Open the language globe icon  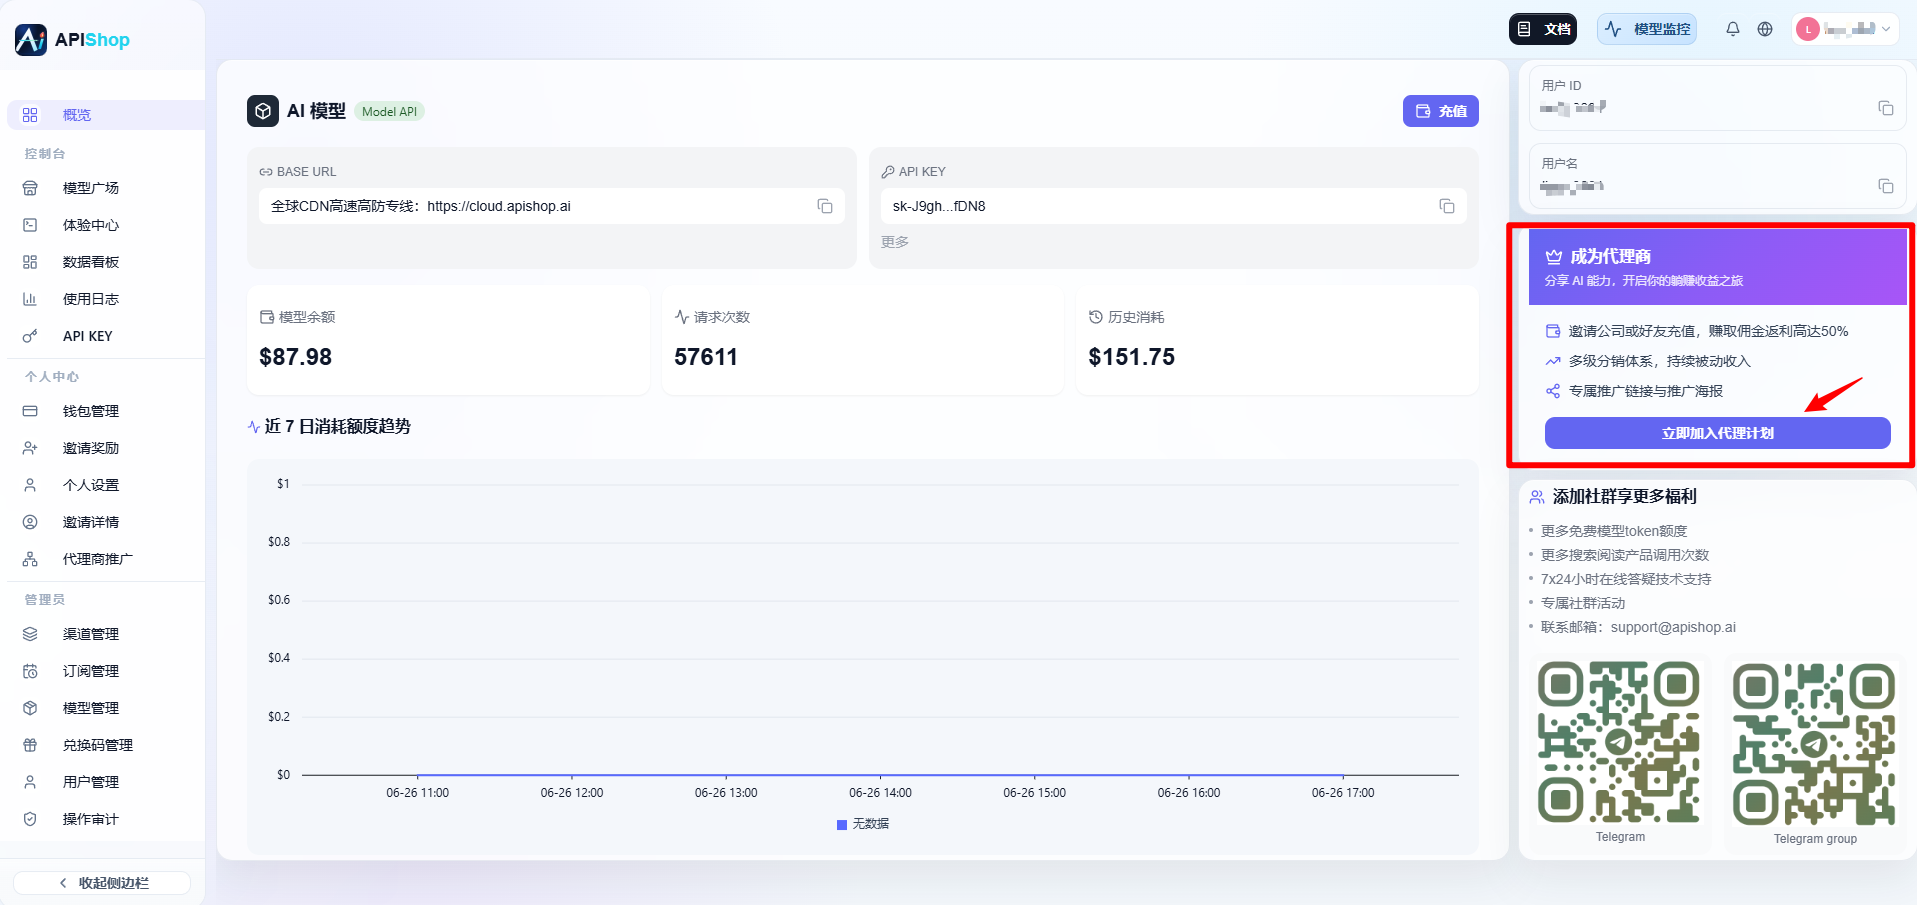pyautogui.click(x=1765, y=29)
